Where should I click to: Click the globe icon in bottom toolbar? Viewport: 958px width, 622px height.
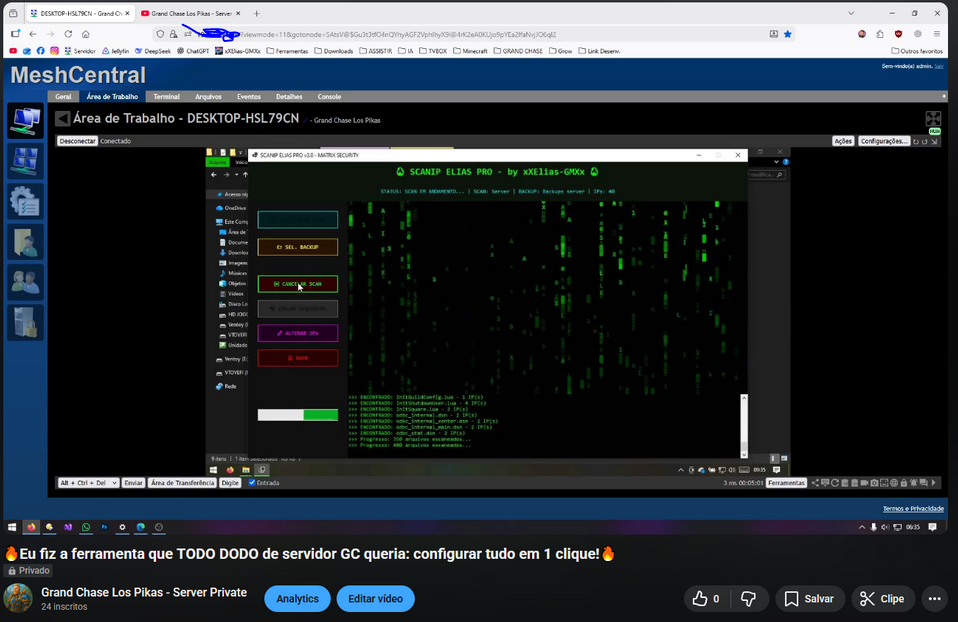[x=894, y=483]
